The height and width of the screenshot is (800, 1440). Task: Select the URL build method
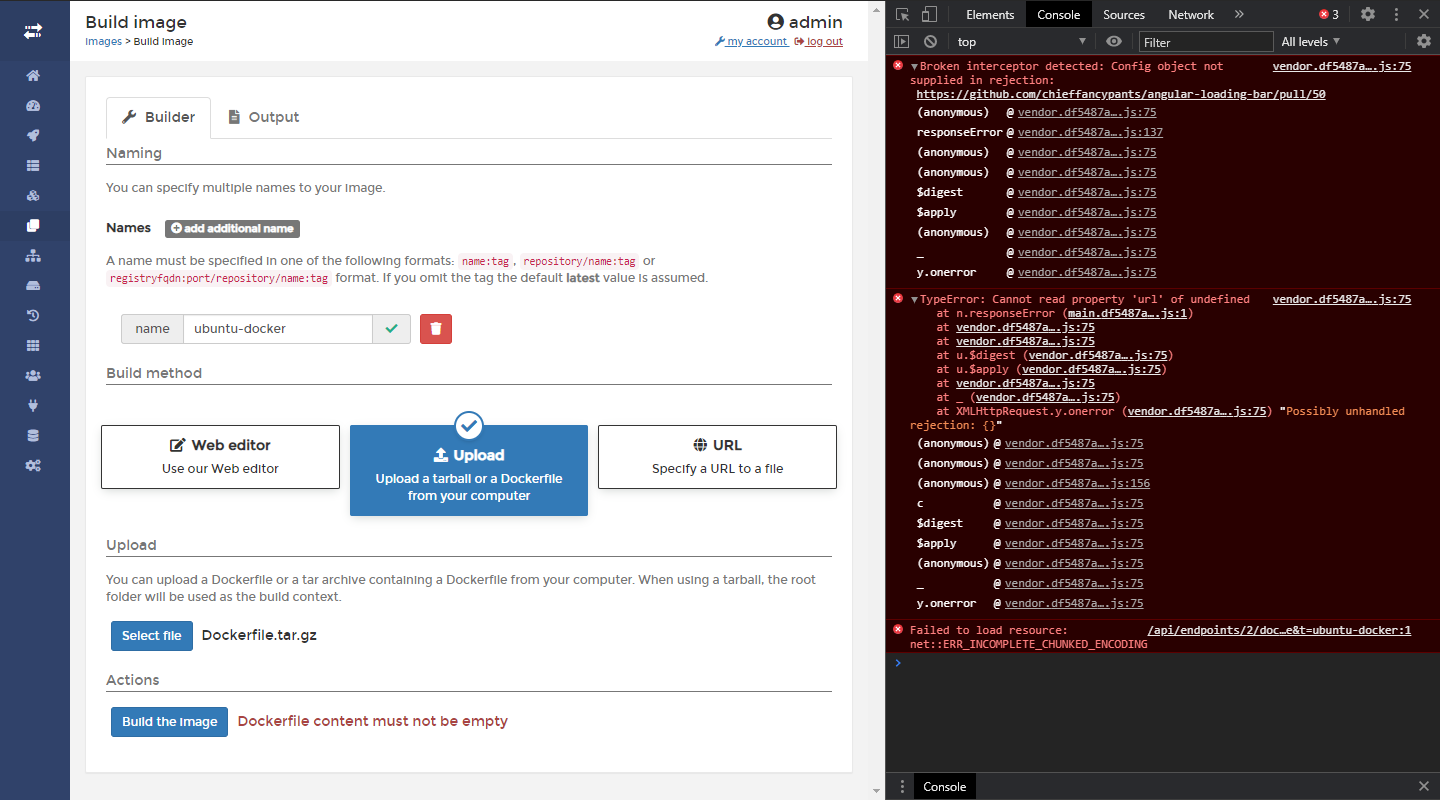716,457
